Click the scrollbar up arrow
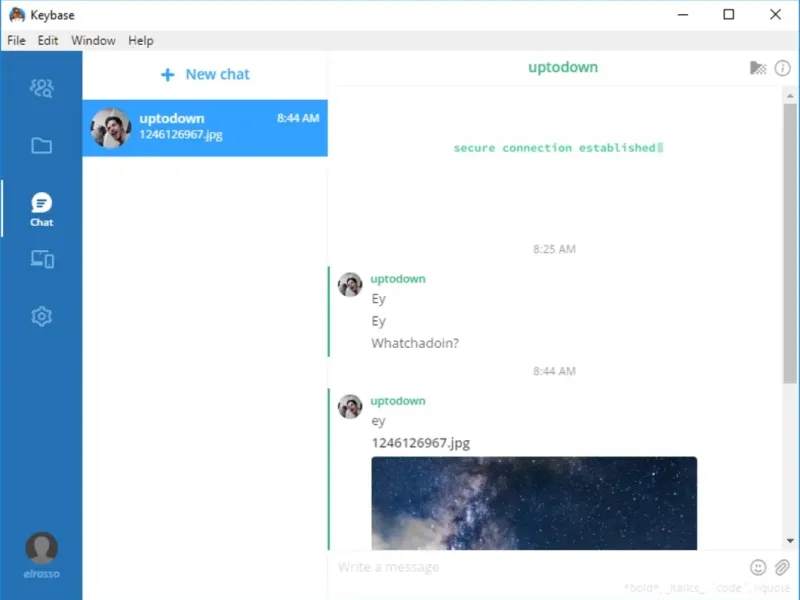Screen dimensions: 800x600 tap(790, 95)
